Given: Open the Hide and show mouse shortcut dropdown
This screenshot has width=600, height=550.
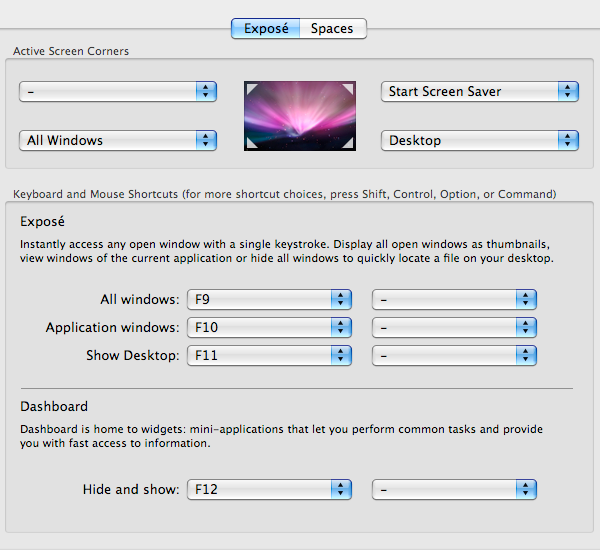Looking at the screenshot, I should coord(454,490).
